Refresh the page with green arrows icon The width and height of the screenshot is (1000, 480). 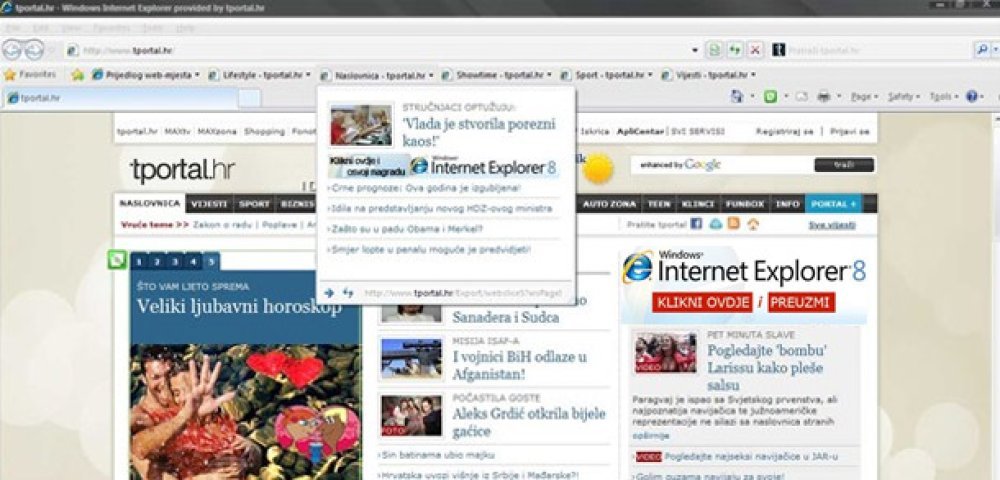tap(735, 50)
